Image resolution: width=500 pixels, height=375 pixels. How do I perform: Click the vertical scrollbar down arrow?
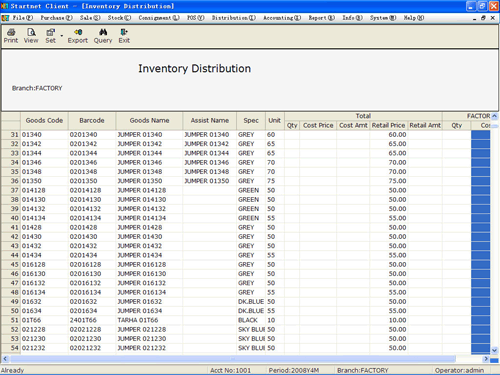coord(494,350)
